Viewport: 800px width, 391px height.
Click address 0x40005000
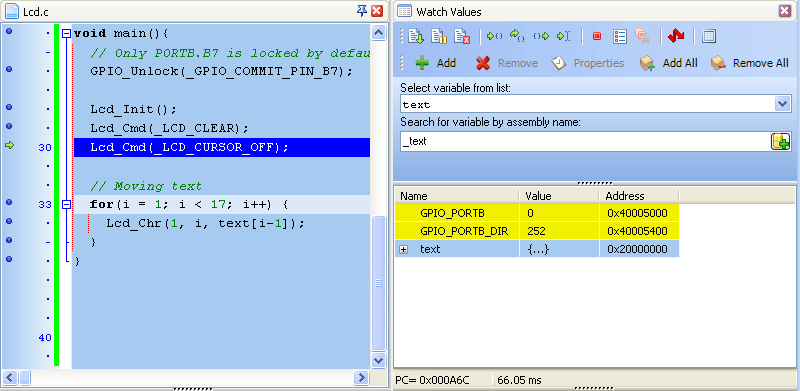(637, 212)
